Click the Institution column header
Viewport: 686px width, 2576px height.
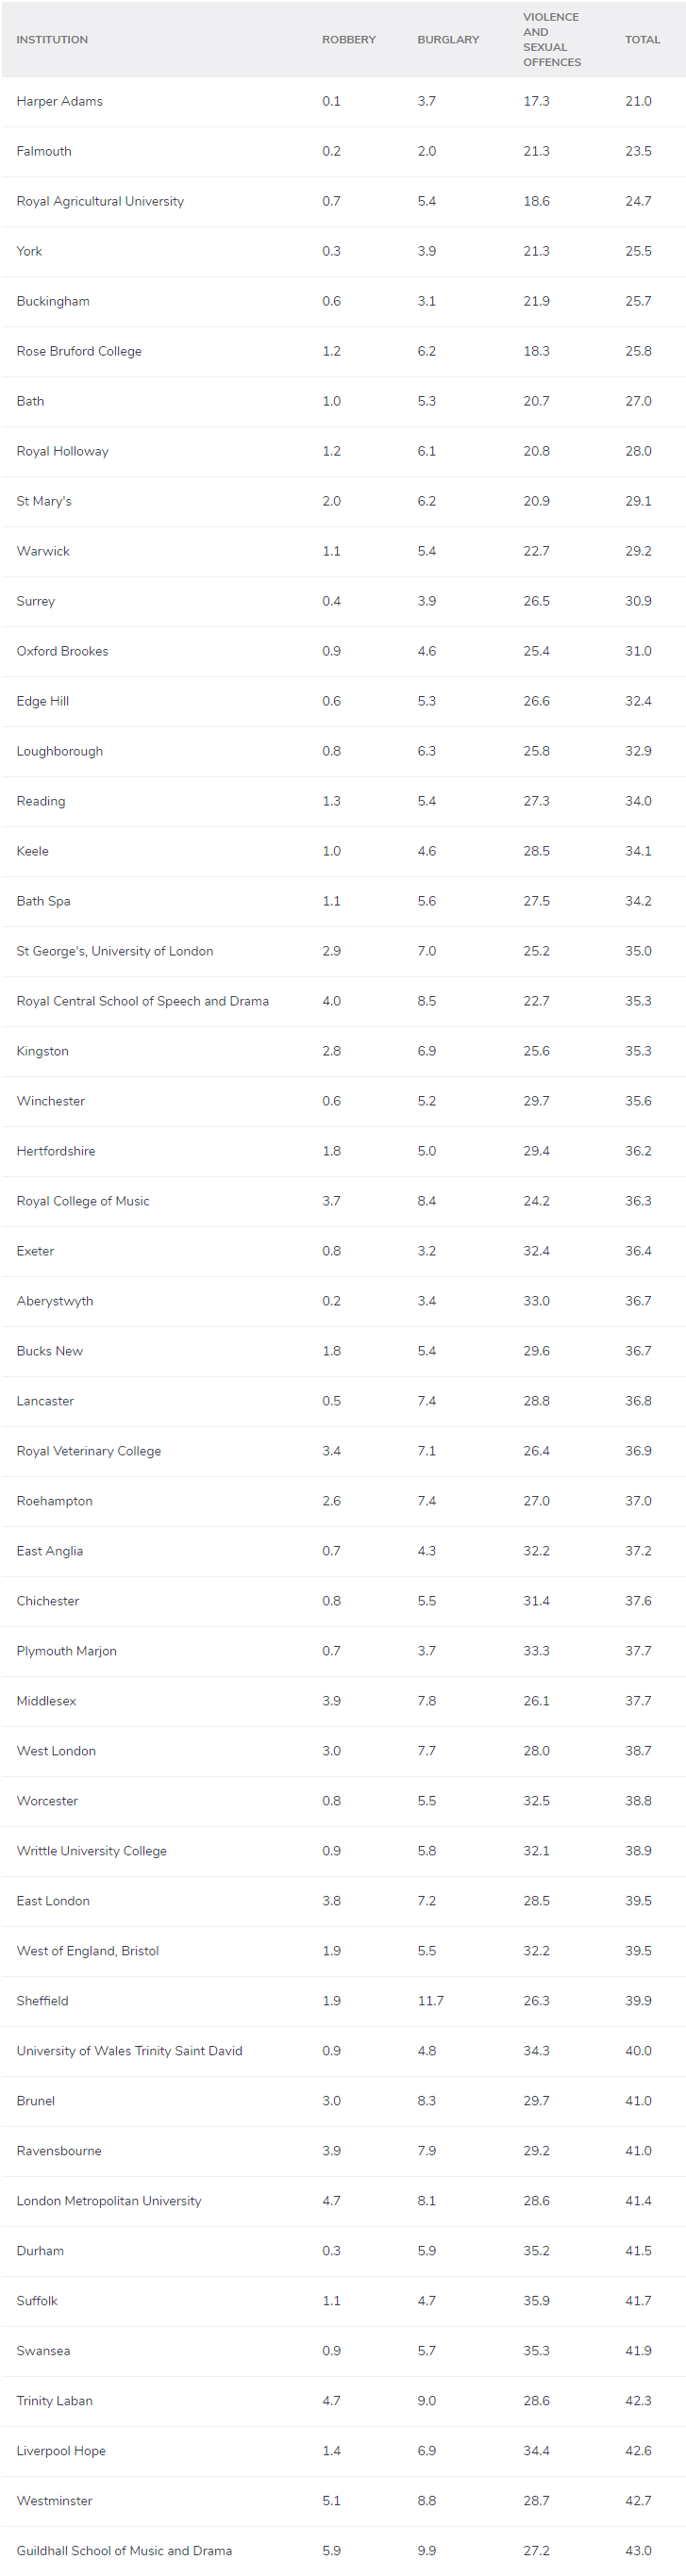(x=52, y=40)
